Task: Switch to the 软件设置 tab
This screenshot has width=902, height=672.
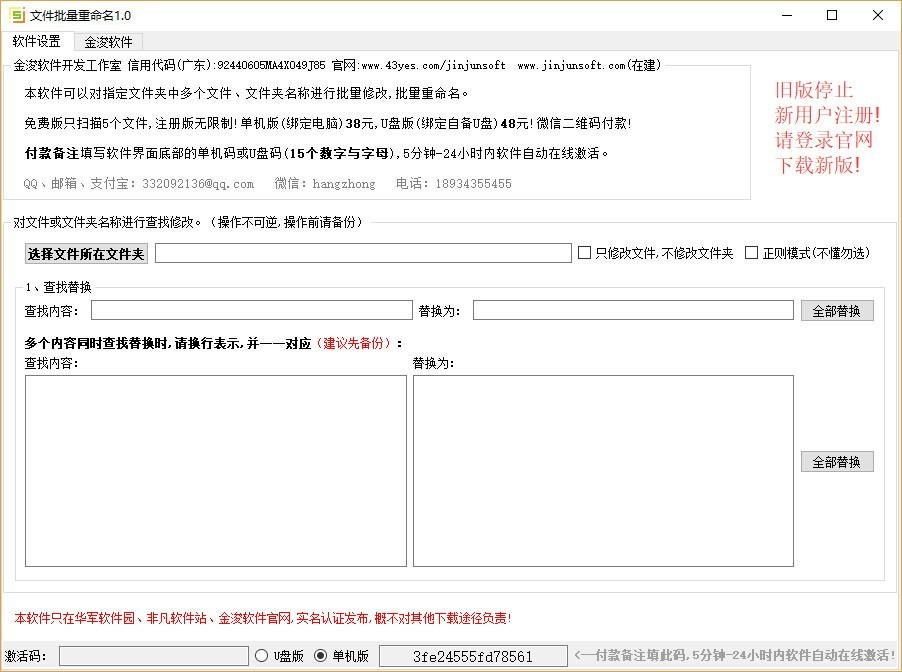Action: 37,41
